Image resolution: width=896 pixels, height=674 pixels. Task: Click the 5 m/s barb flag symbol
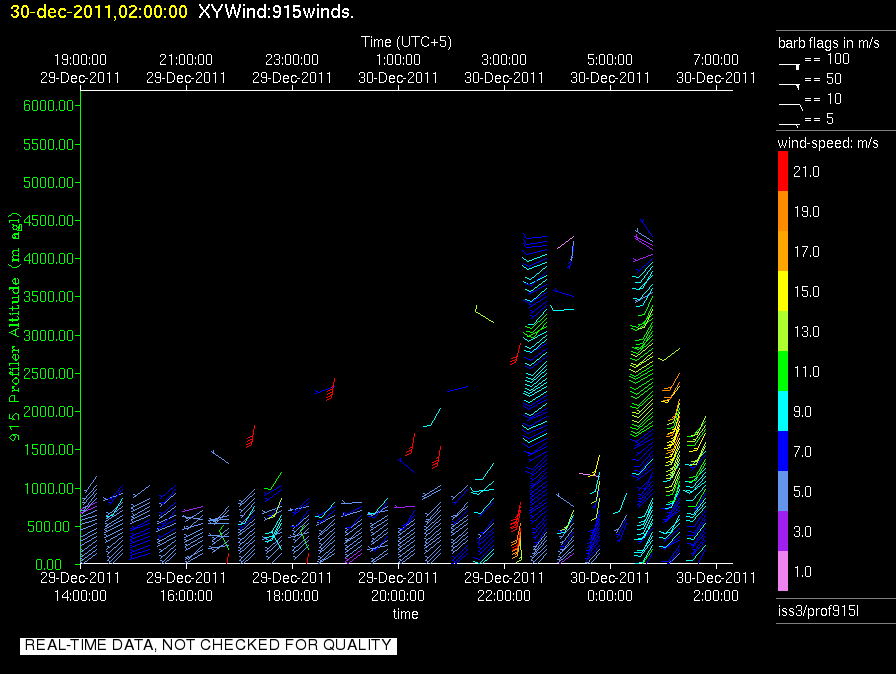point(790,125)
